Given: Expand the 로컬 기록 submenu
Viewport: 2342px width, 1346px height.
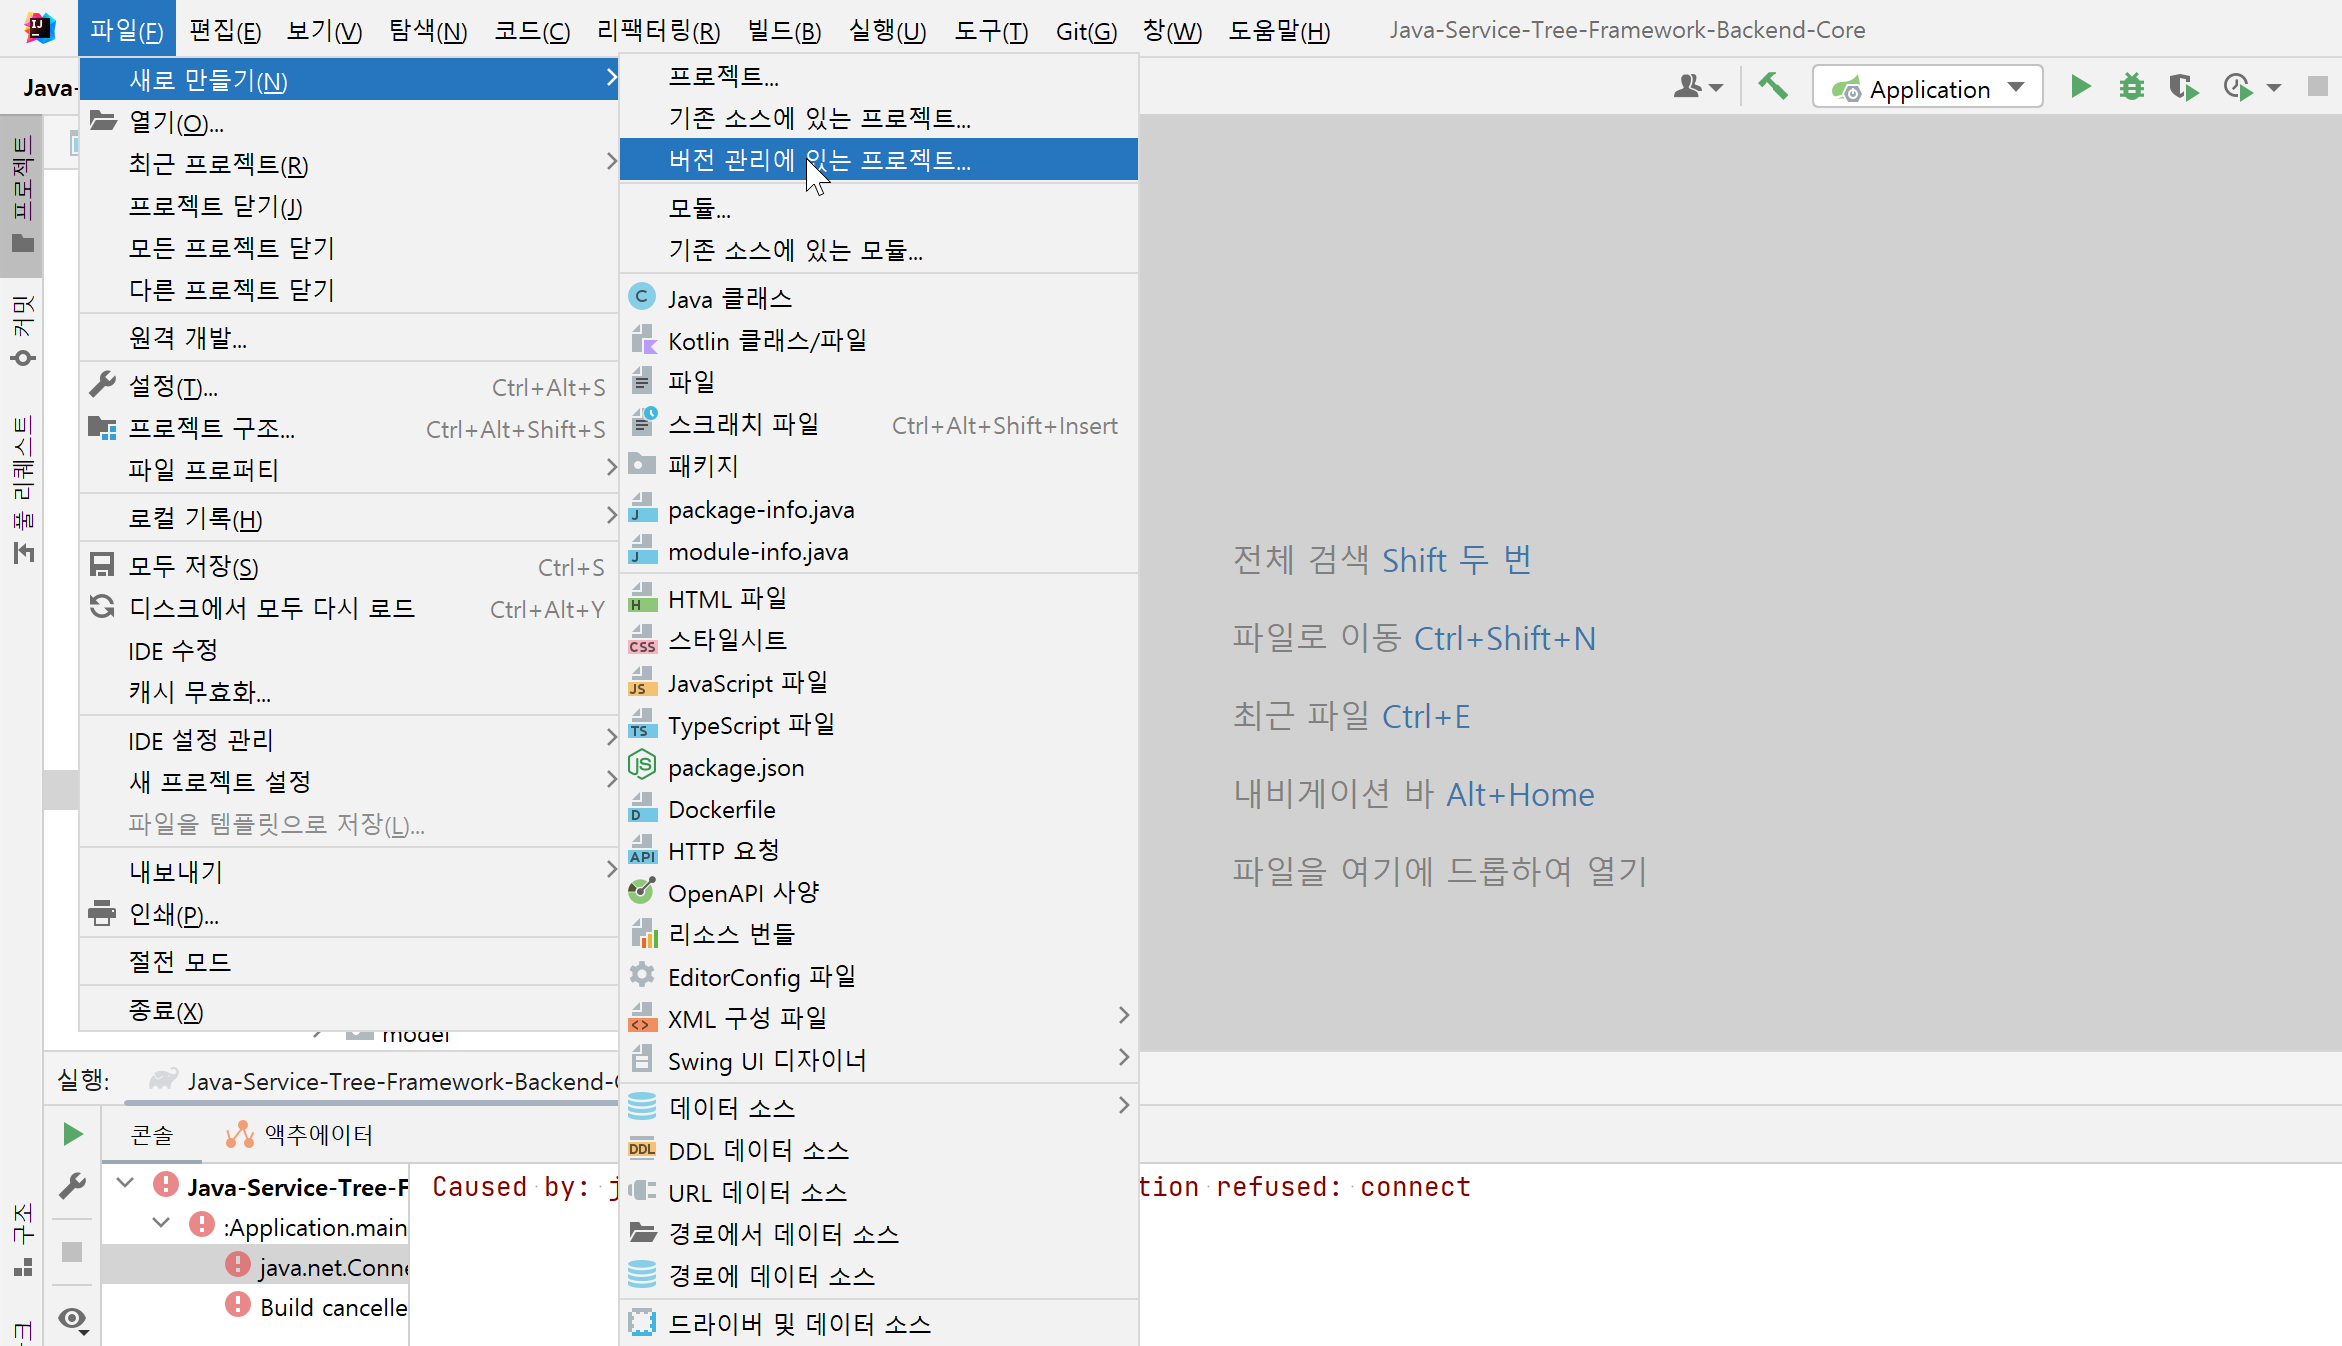Looking at the screenshot, I should 349,518.
